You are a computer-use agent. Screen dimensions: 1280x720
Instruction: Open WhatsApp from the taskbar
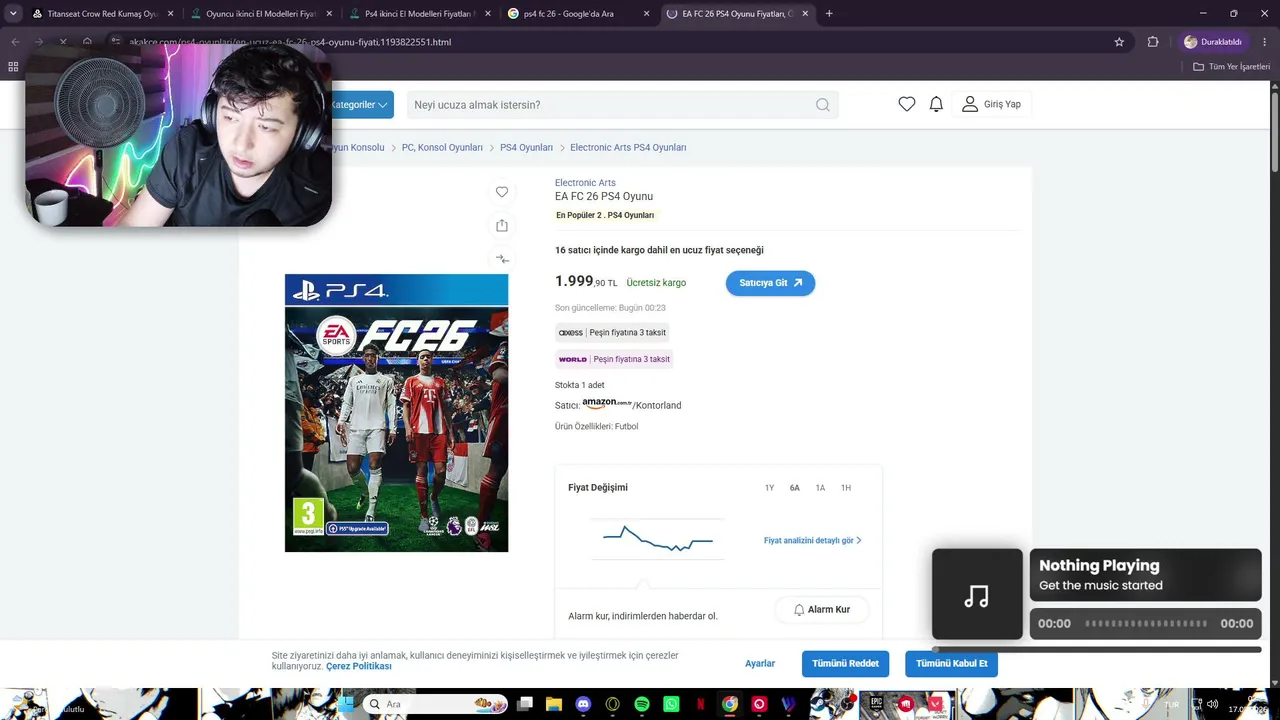pyautogui.click(x=671, y=704)
